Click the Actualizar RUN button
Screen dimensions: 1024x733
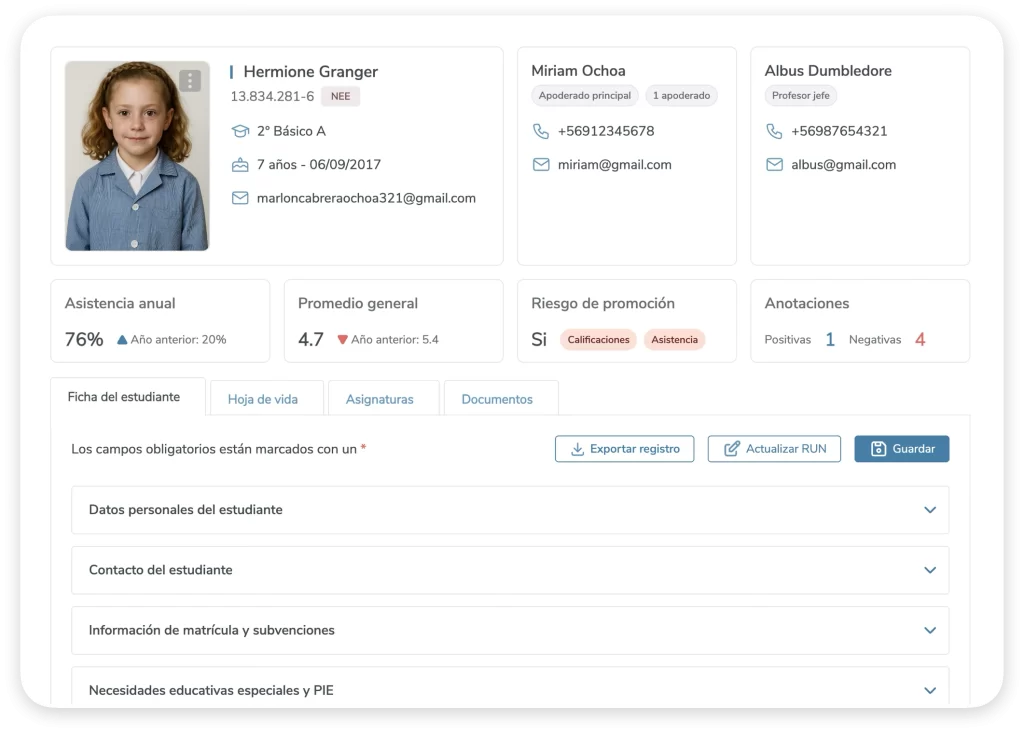click(x=774, y=449)
